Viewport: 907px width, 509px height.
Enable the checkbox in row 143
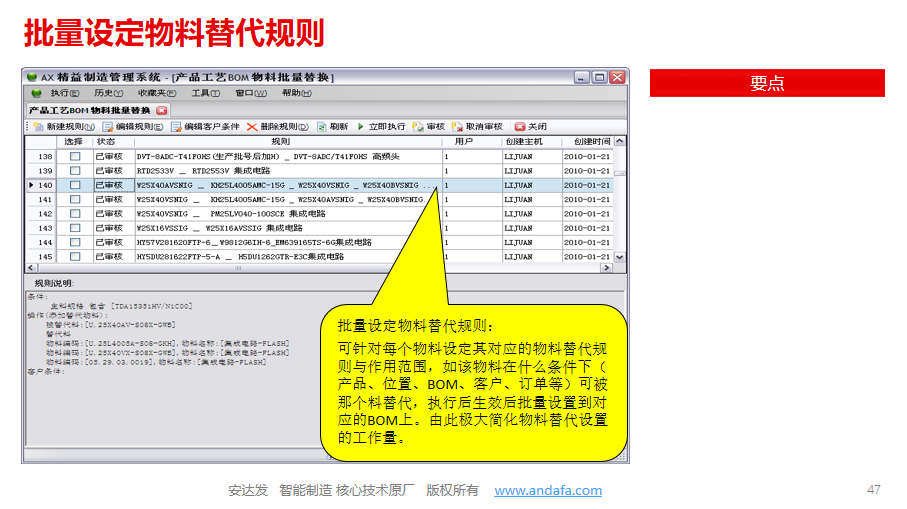pyautogui.click(x=75, y=242)
